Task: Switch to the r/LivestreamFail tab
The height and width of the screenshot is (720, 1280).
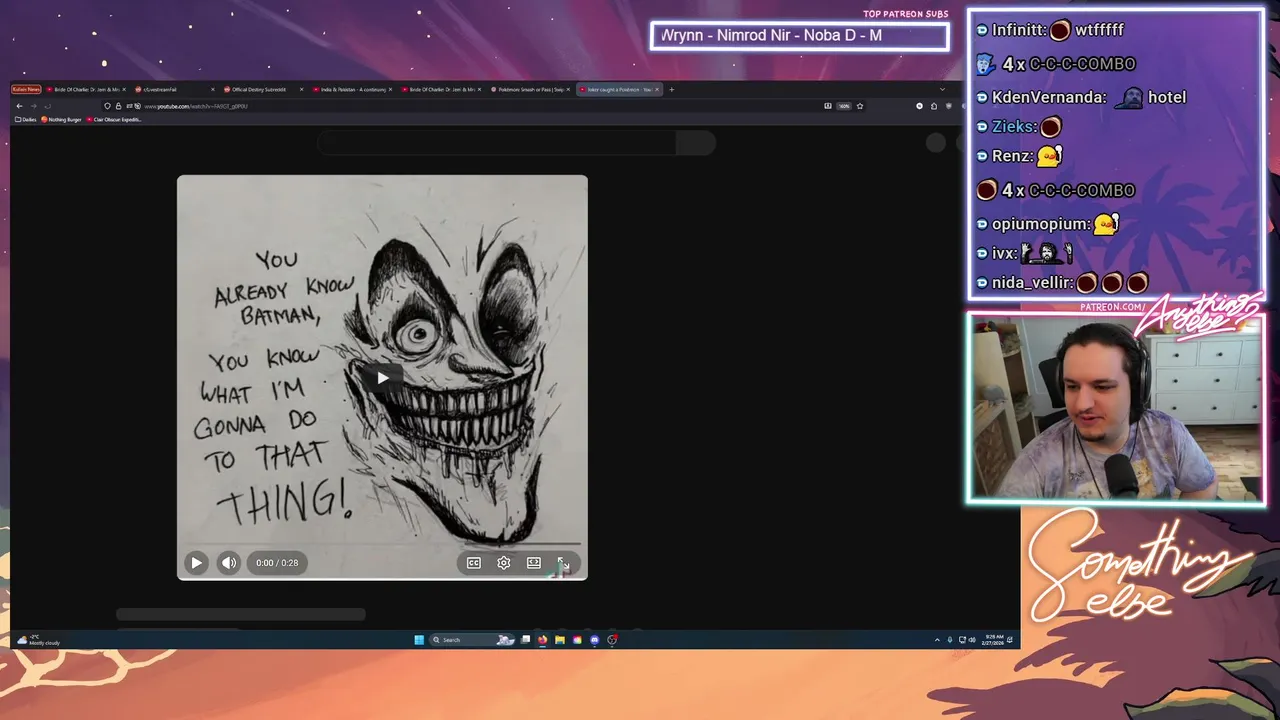Action: (174, 89)
